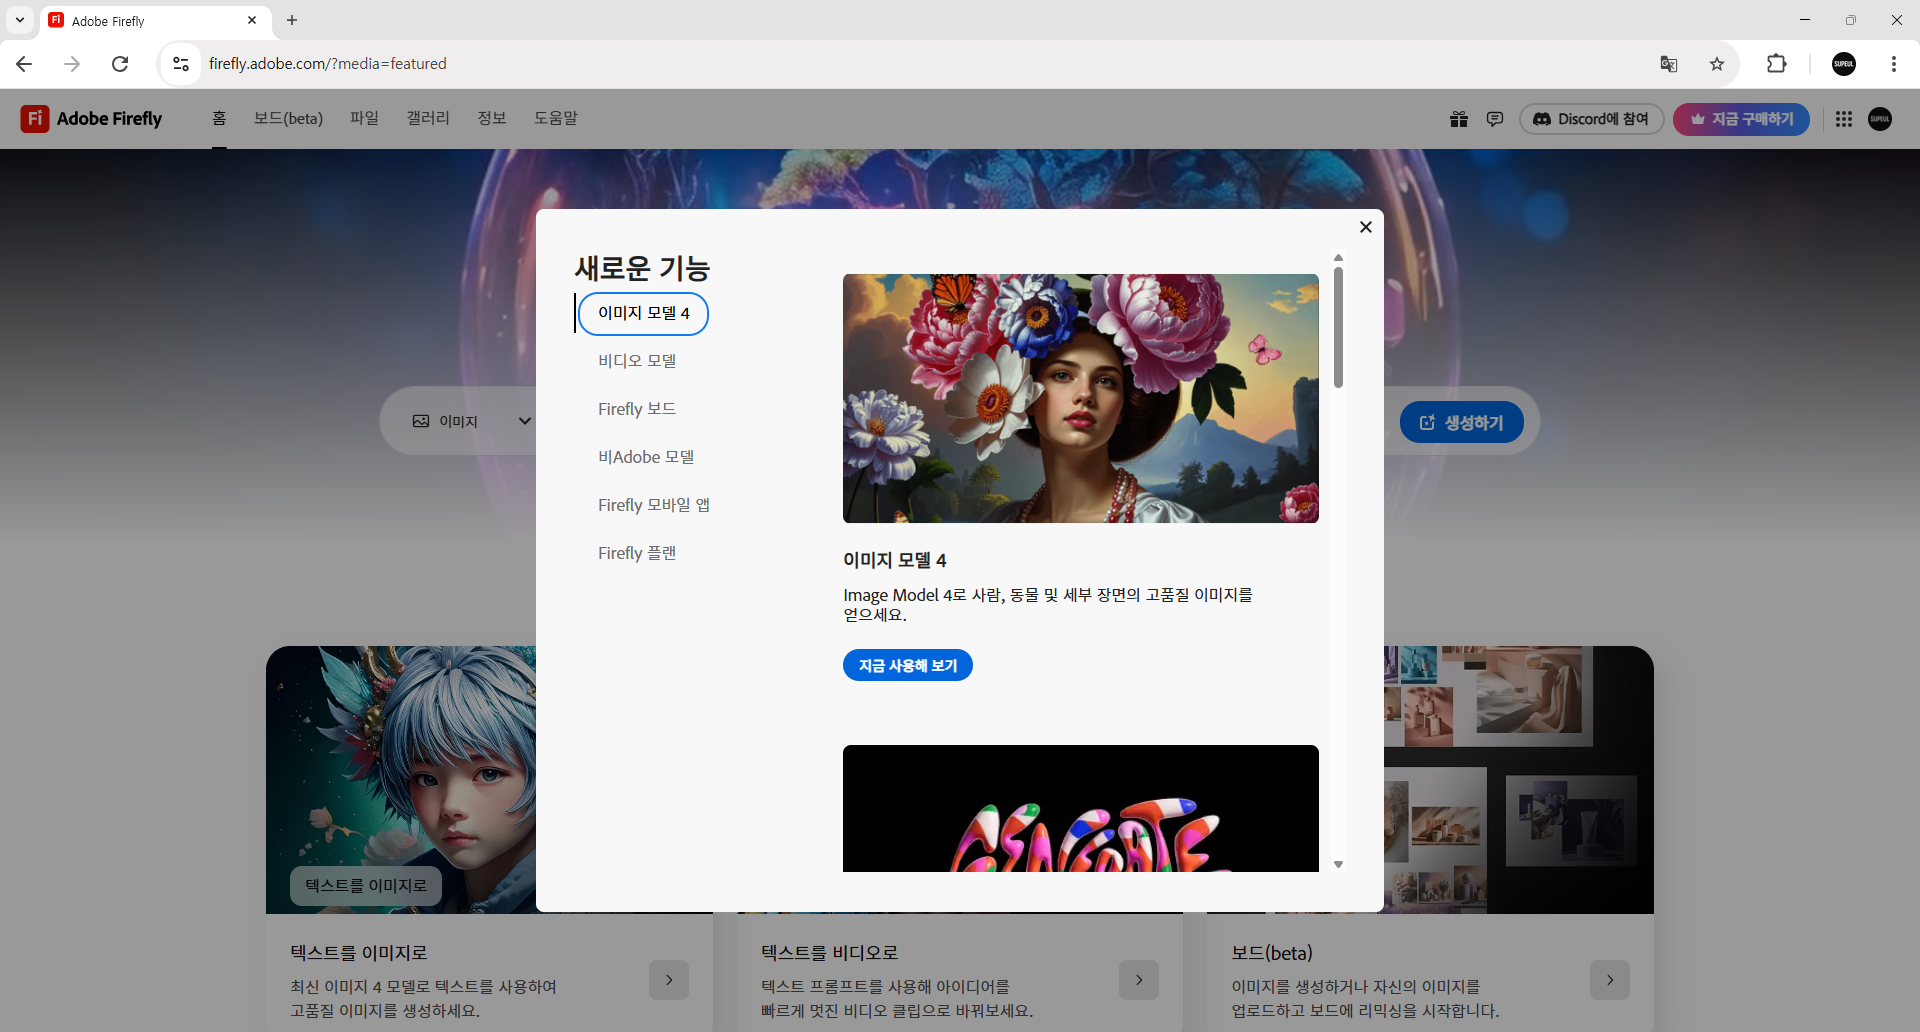
Task: Select Firefly 보드 in feature list
Action: coord(637,409)
